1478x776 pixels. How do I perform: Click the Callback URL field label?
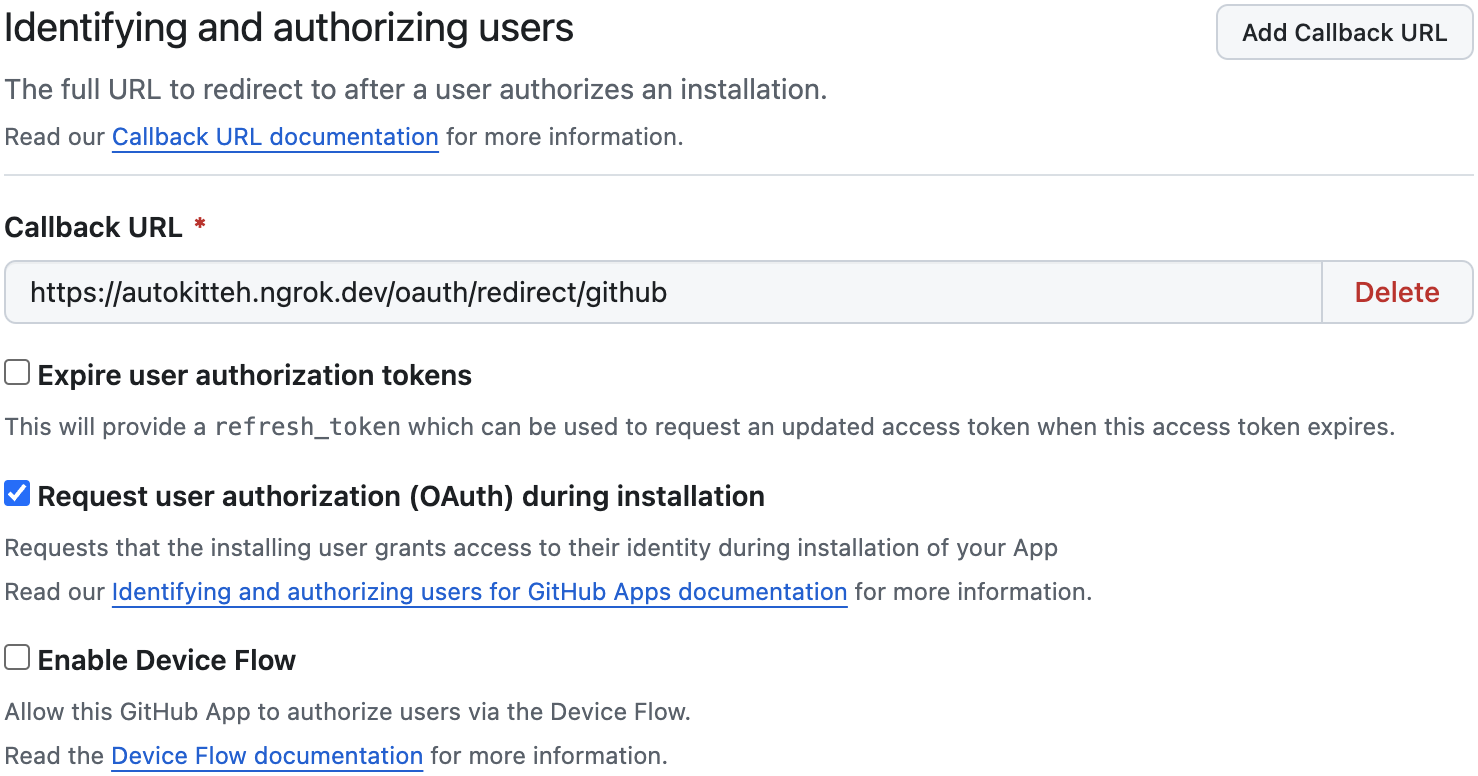[x=94, y=228]
